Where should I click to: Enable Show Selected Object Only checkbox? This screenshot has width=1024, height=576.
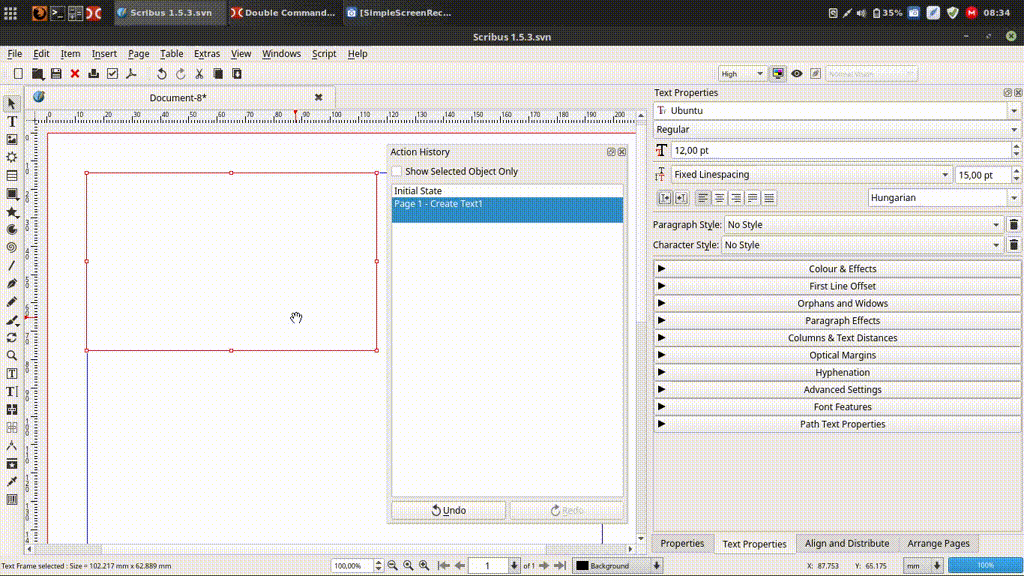pos(397,172)
